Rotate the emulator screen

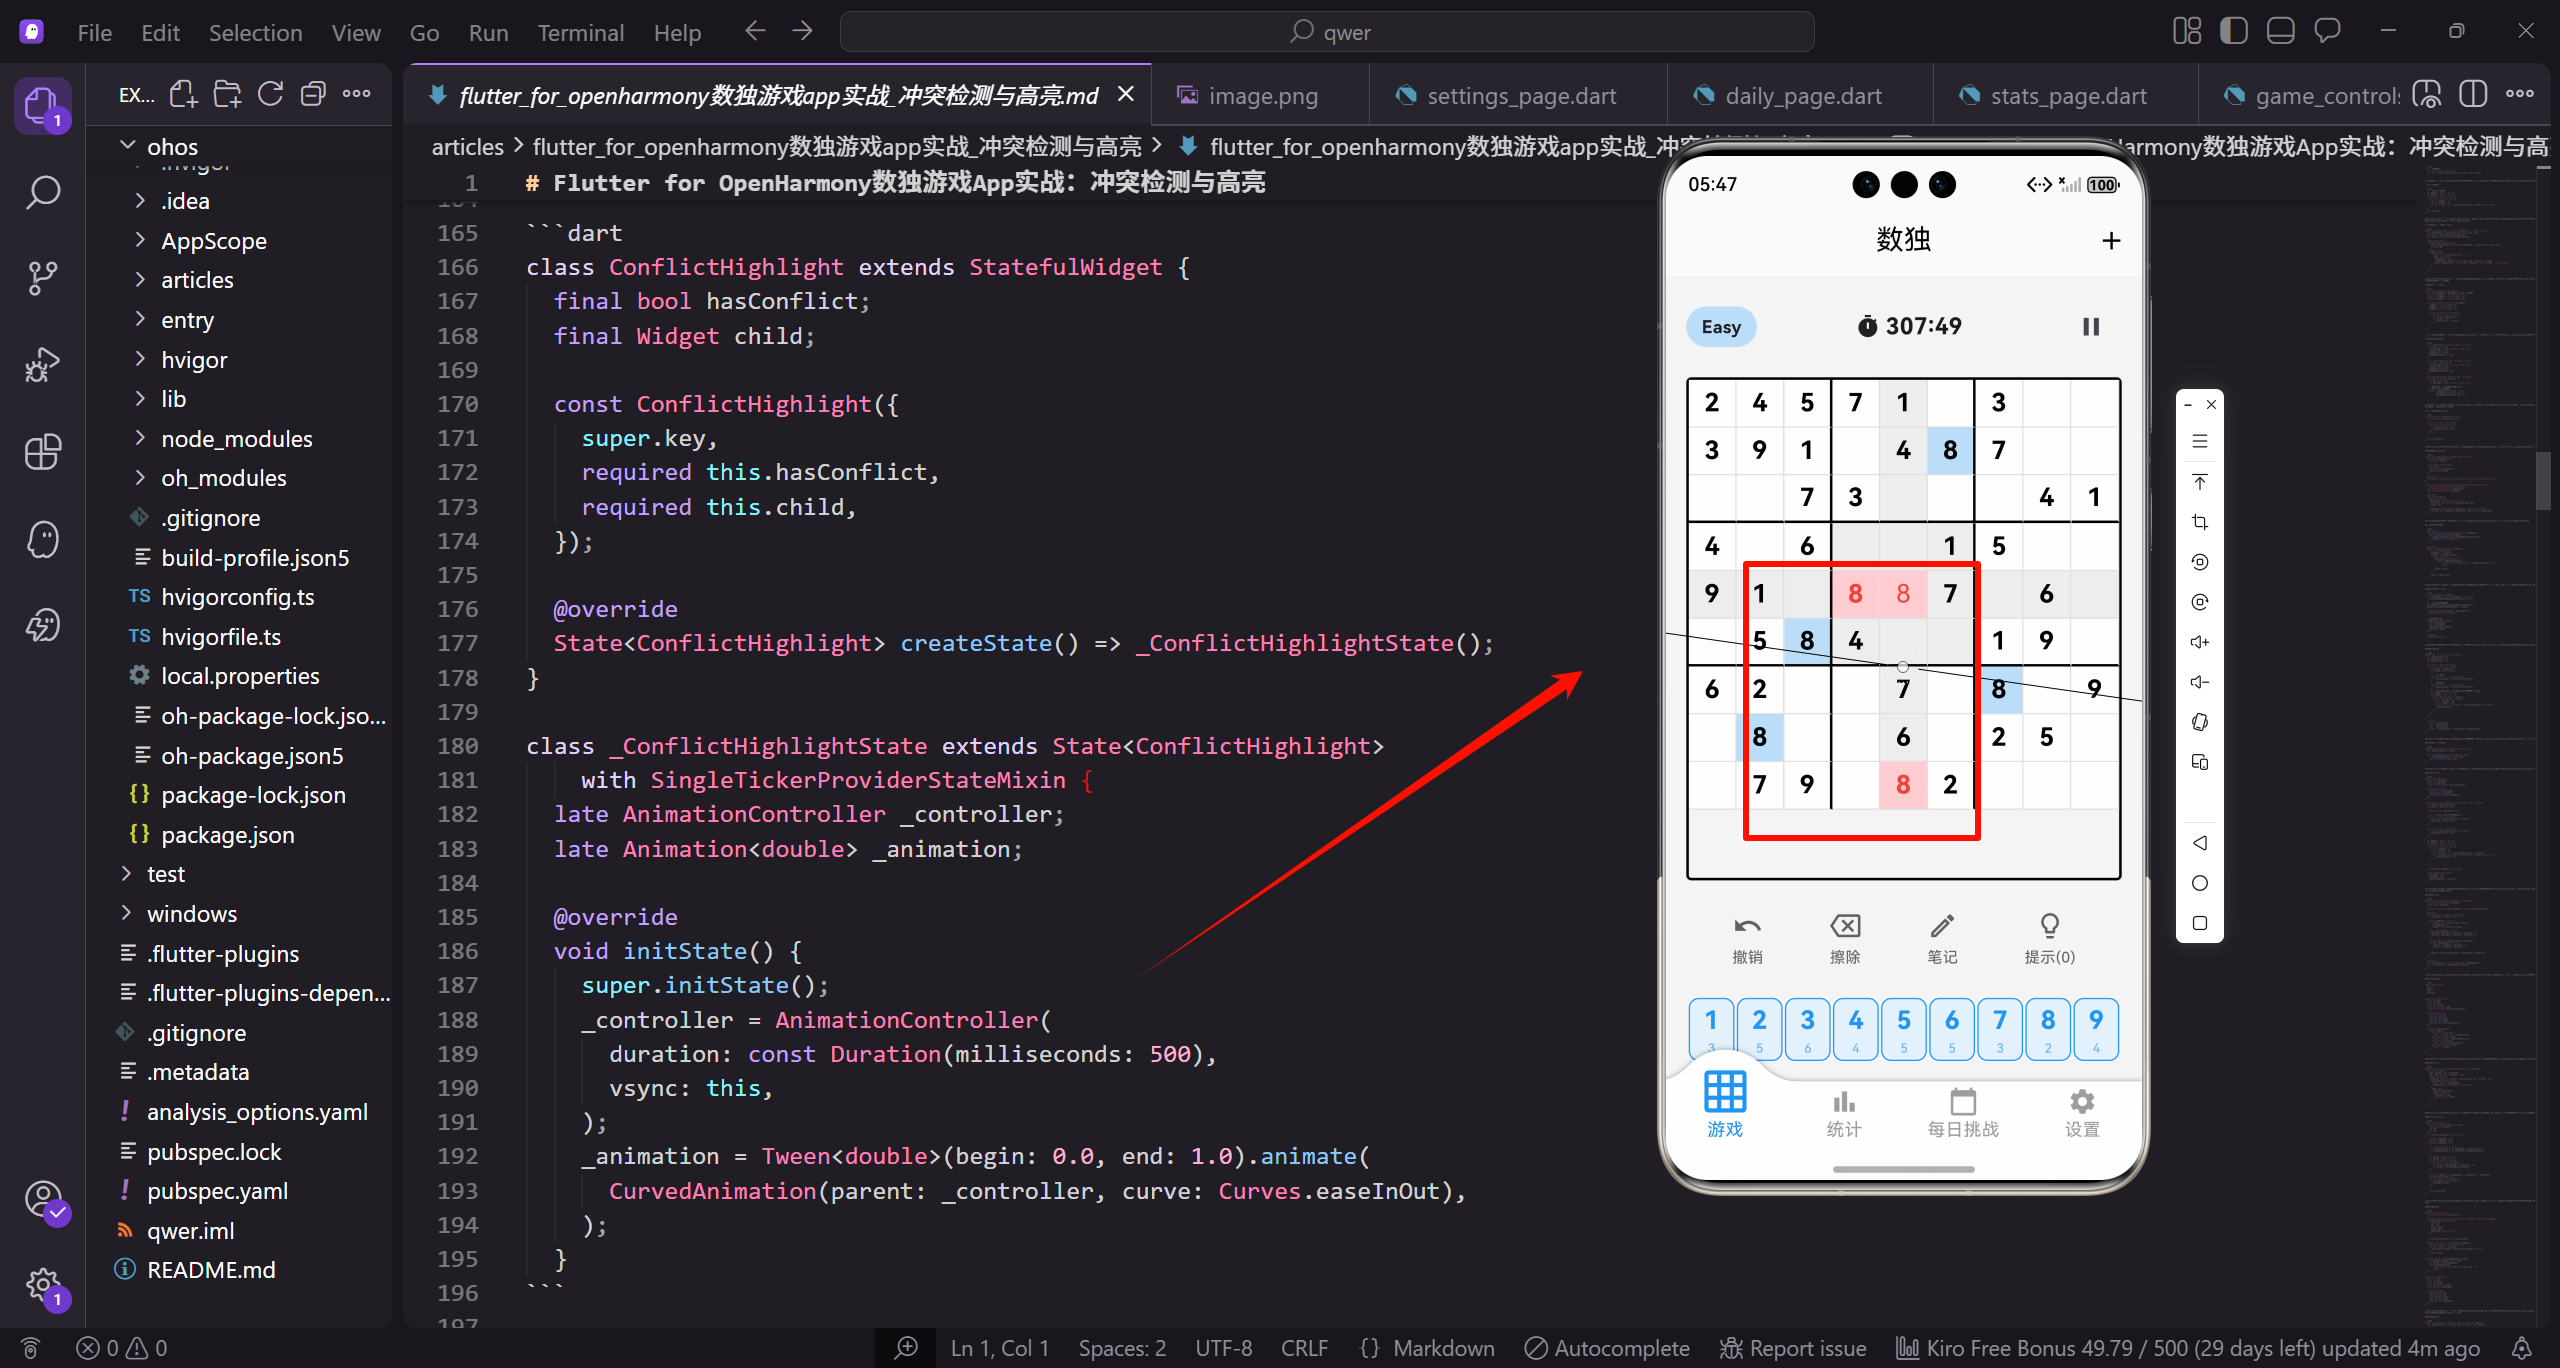coord(2200,722)
